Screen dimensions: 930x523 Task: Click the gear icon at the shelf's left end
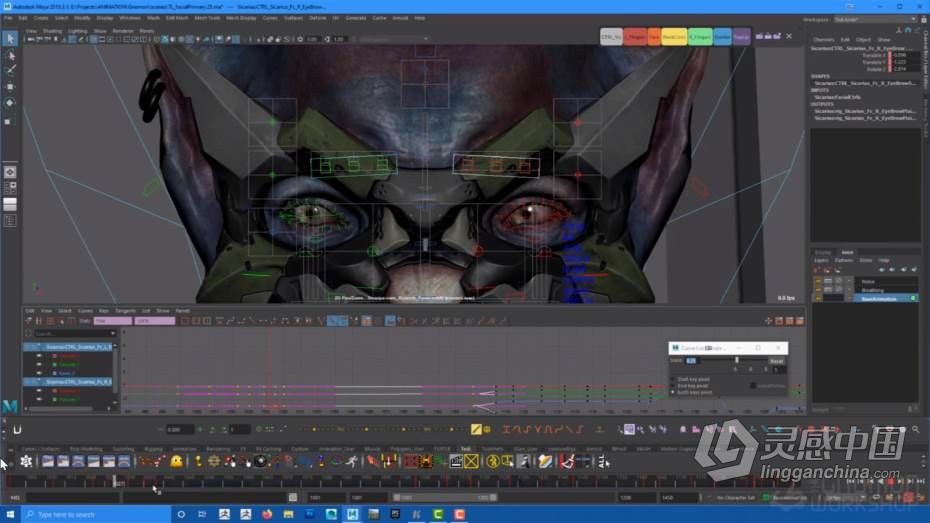[x=26, y=461]
